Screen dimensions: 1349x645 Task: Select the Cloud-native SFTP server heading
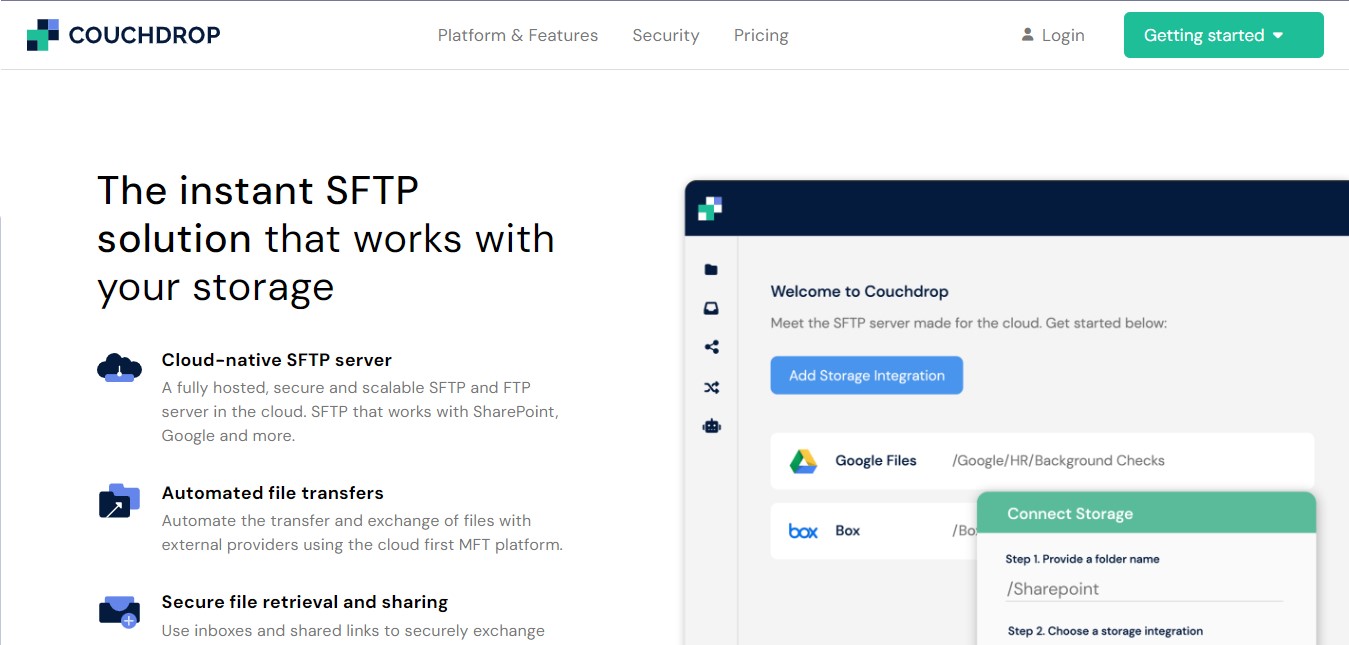(x=277, y=360)
